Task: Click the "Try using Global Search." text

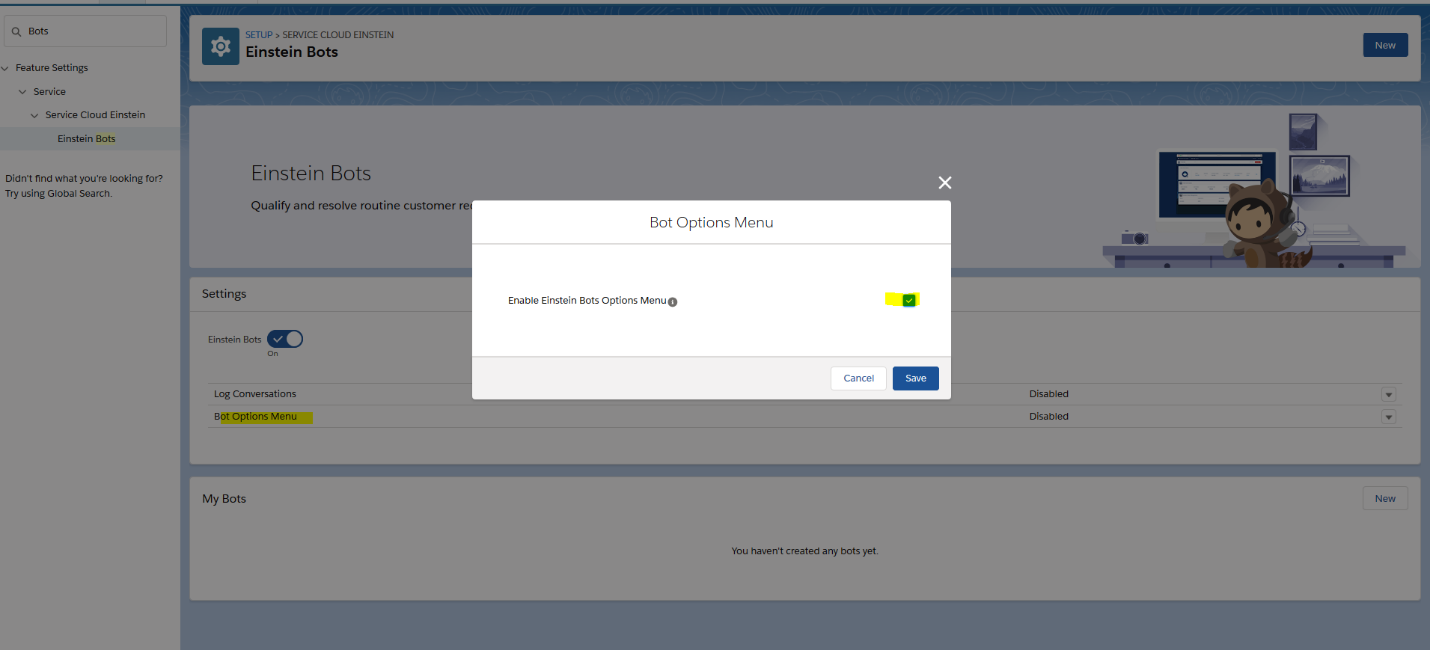Action: tap(59, 194)
